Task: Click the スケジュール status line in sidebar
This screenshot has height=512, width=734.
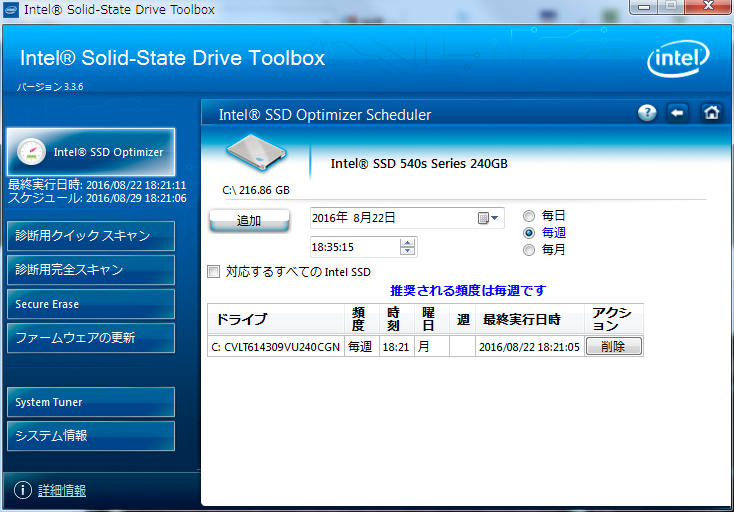Action: (97, 198)
